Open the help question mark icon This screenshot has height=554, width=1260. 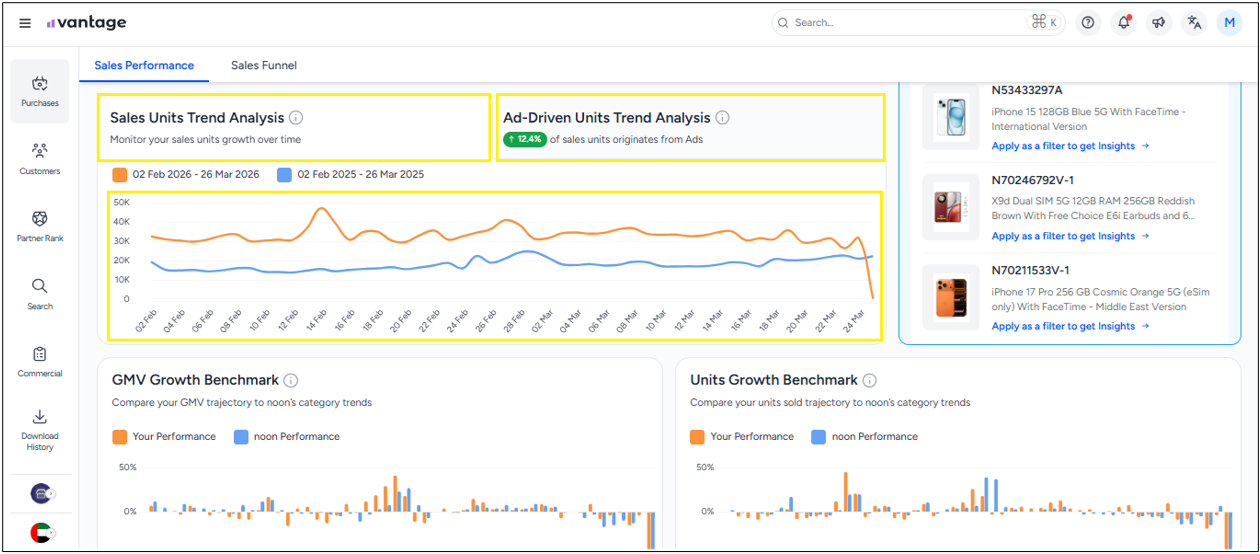coord(1088,23)
